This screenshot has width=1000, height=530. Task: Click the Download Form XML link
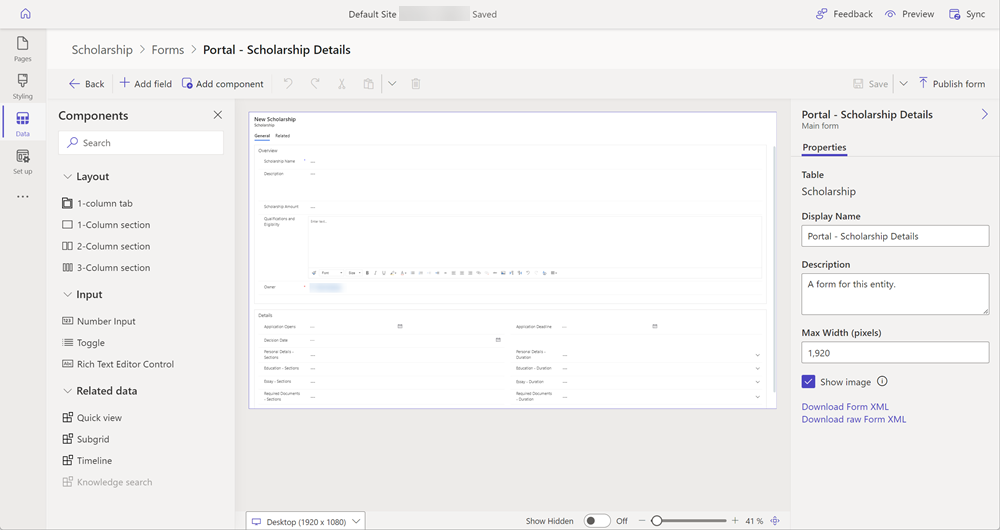(x=845, y=407)
